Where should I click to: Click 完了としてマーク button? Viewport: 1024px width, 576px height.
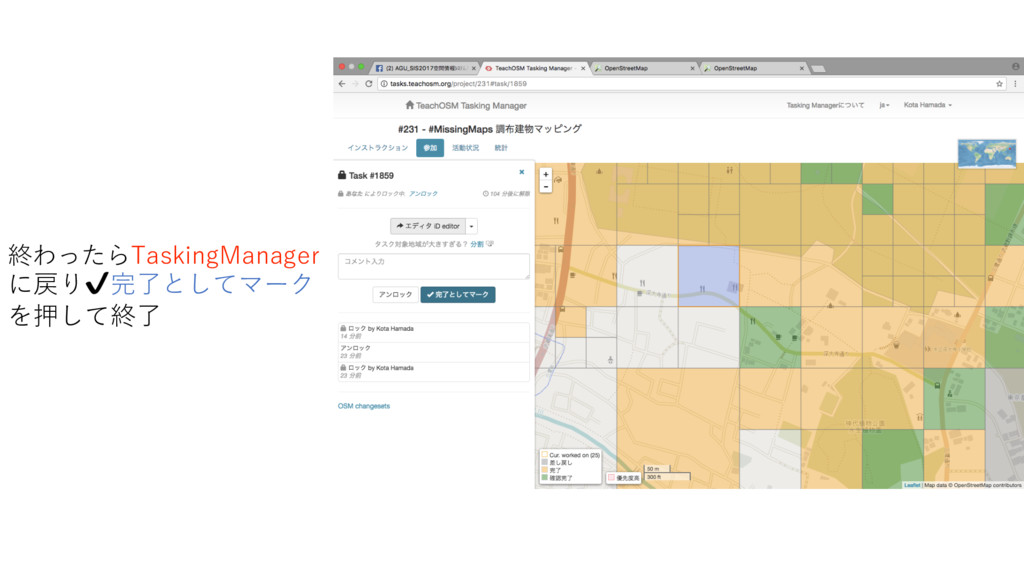[x=458, y=295]
